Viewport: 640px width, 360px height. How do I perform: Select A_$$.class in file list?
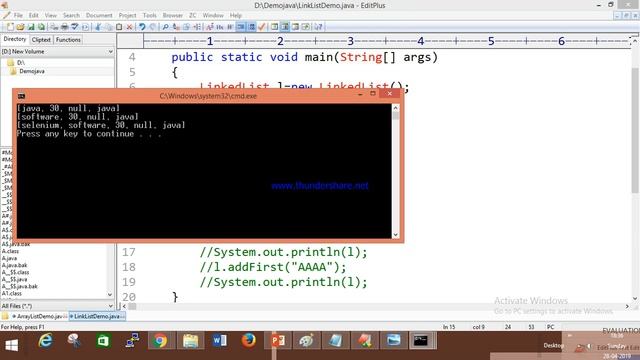[15, 272]
